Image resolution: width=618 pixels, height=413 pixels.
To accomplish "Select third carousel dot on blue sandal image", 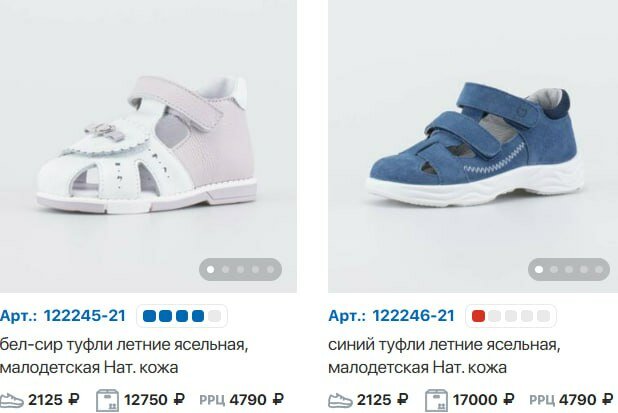I will [x=569, y=270].
